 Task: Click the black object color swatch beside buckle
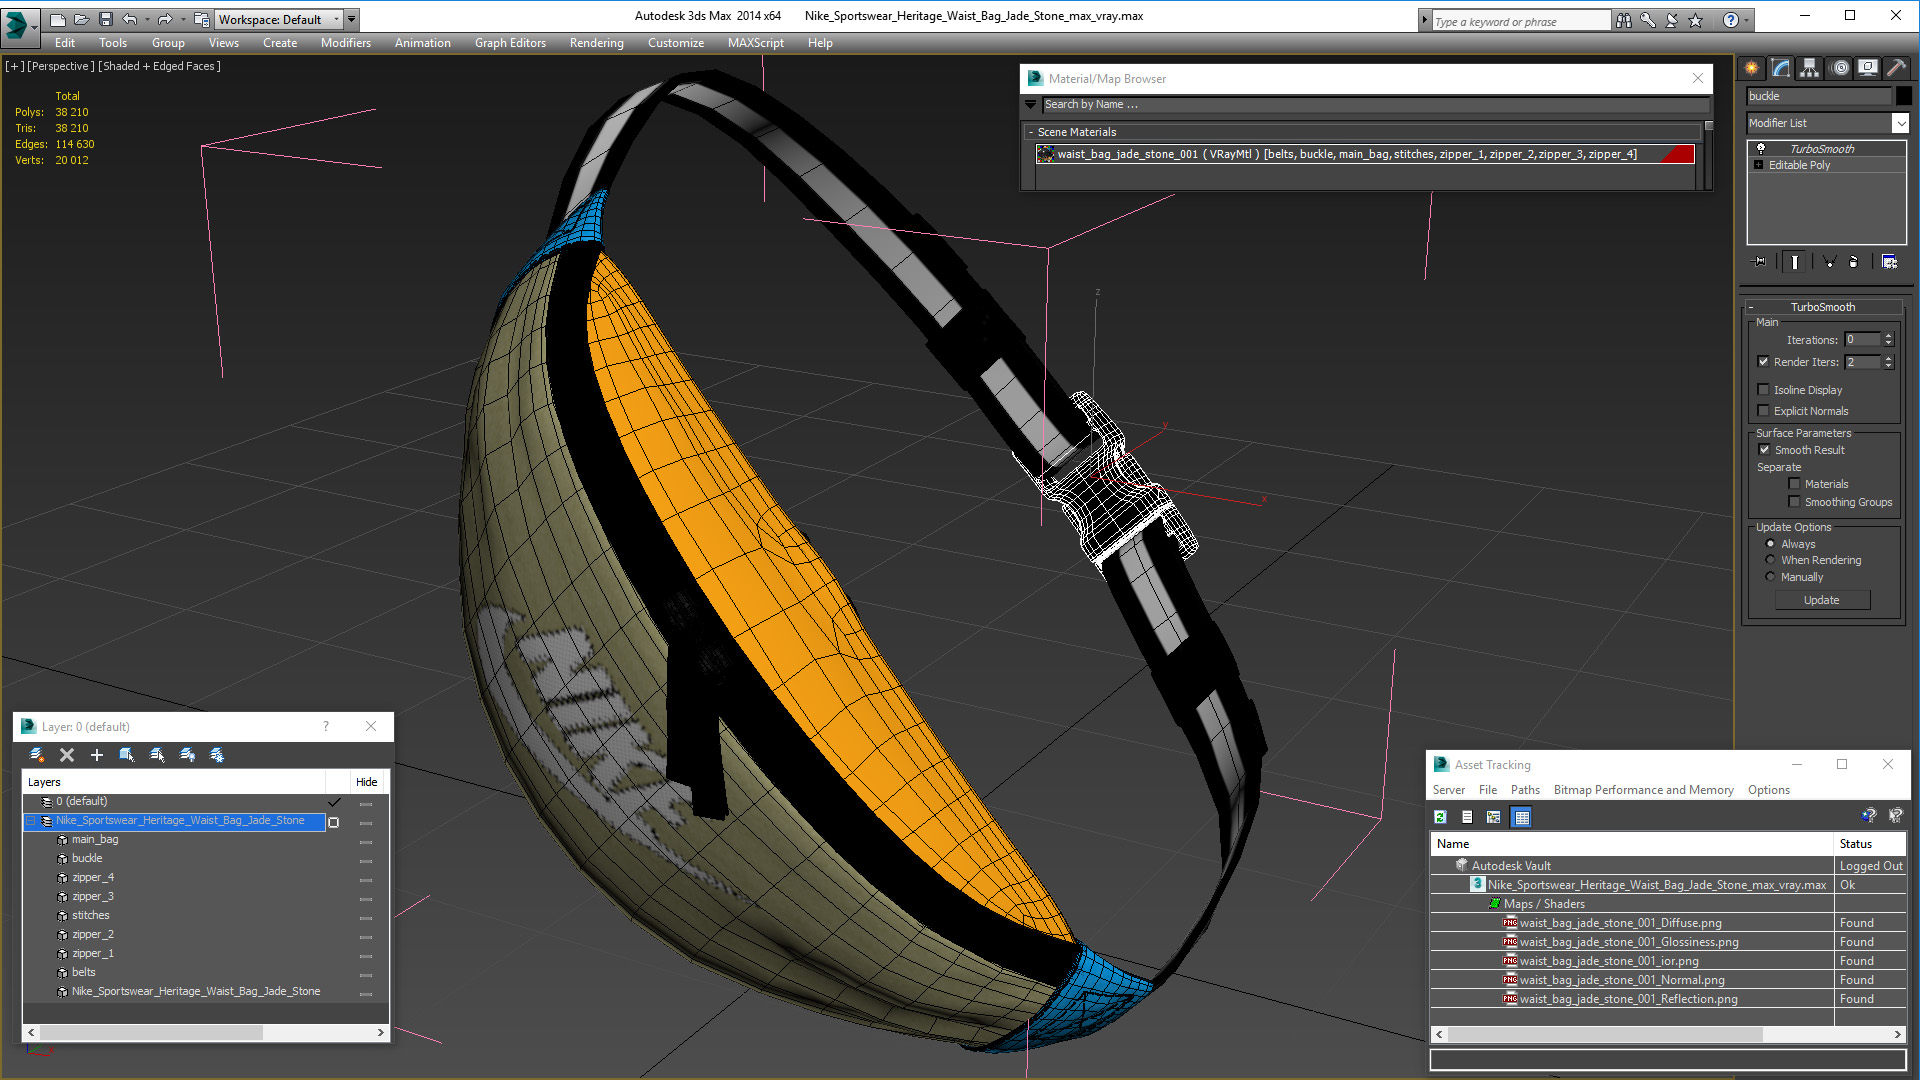1903,96
